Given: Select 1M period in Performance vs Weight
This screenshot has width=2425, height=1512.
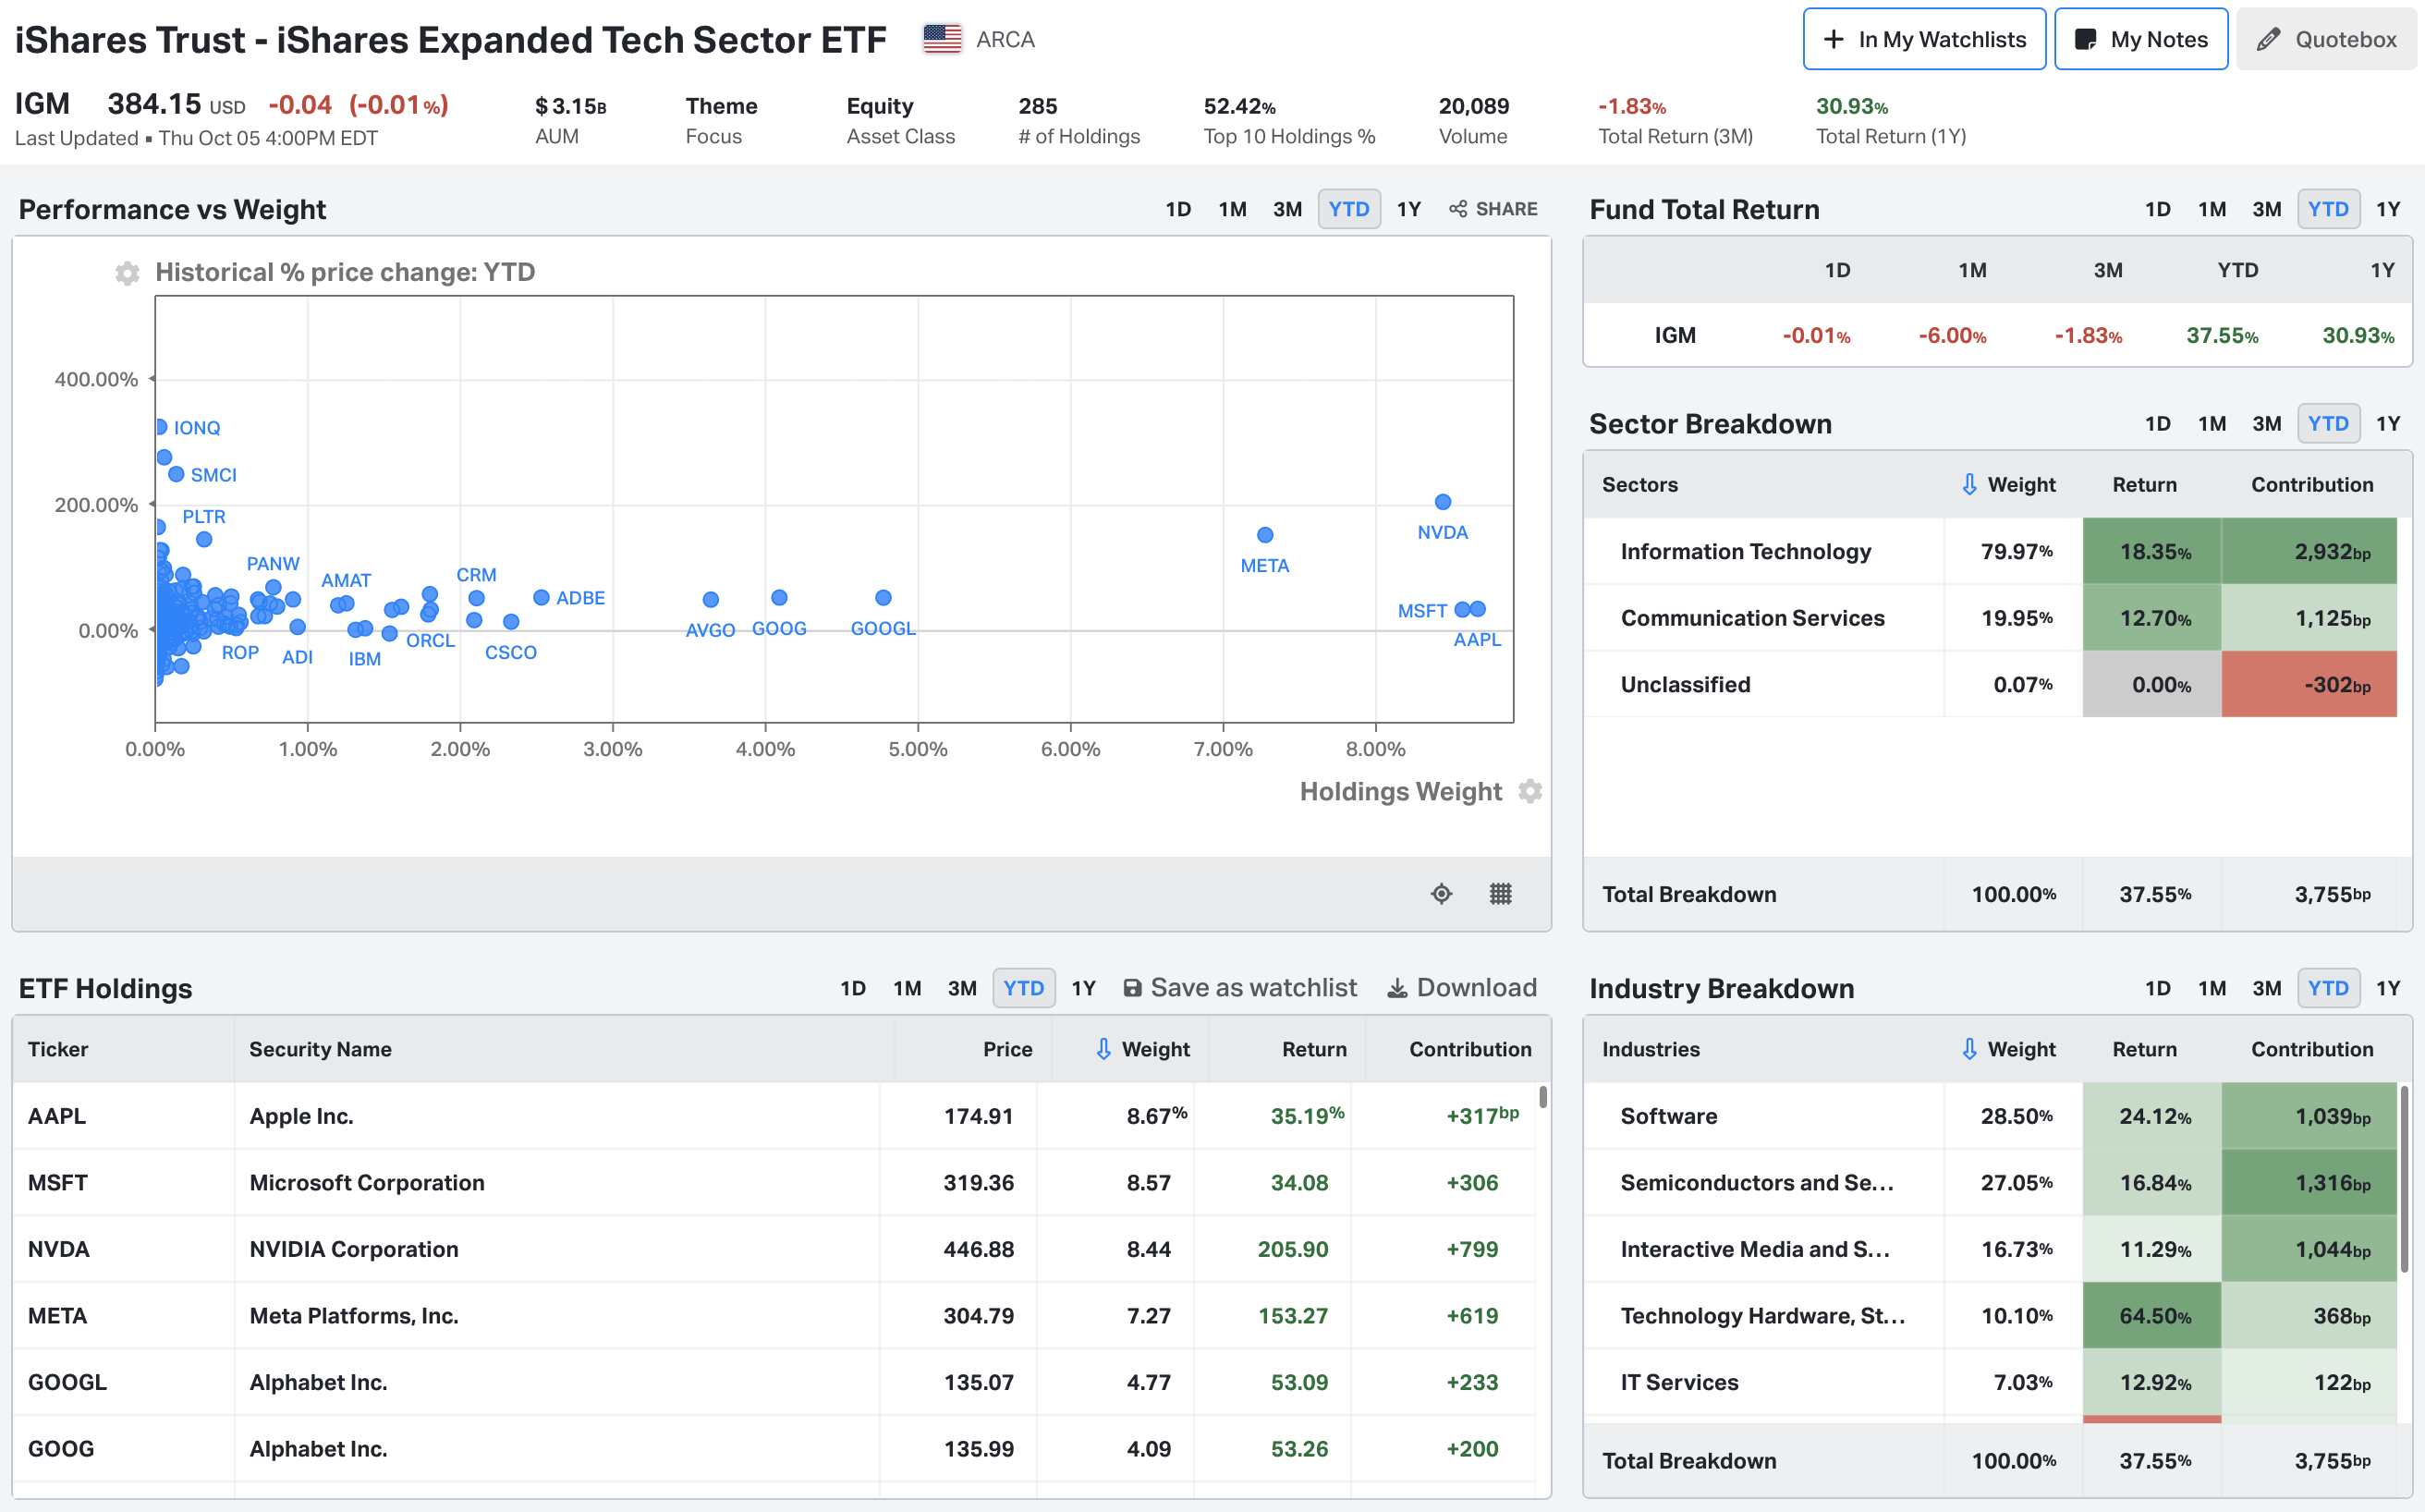Looking at the screenshot, I should tap(1232, 209).
